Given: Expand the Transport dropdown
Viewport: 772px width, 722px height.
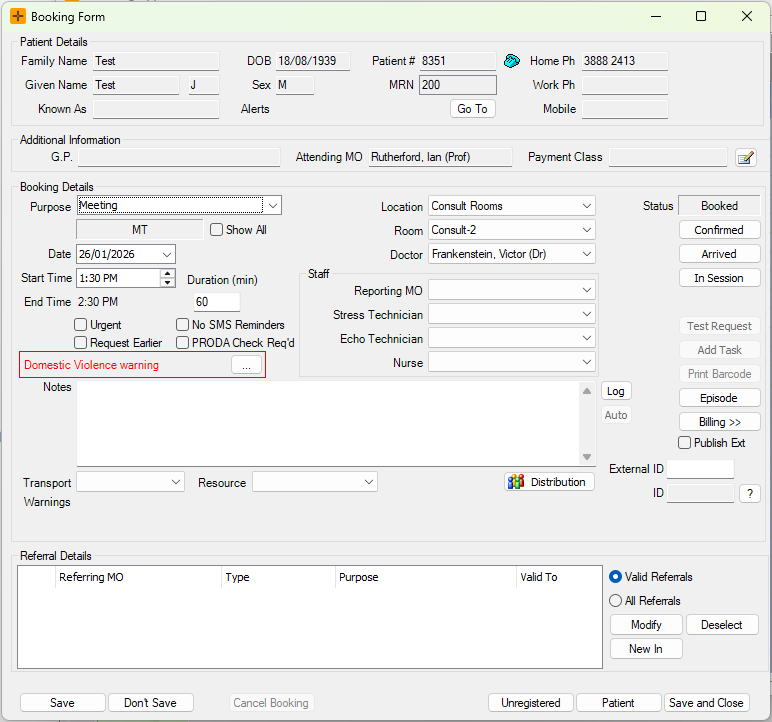Looking at the screenshot, I should tap(175, 482).
